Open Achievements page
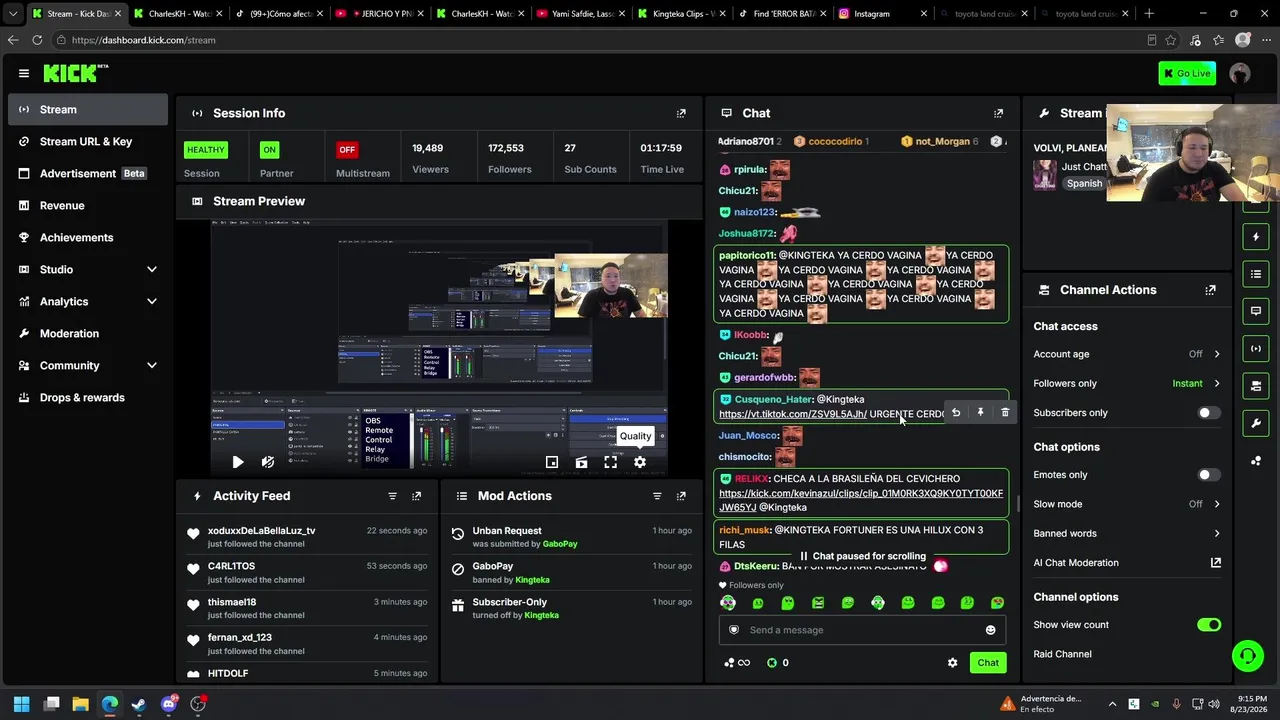The height and width of the screenshot is (720, 1280). 88,238
